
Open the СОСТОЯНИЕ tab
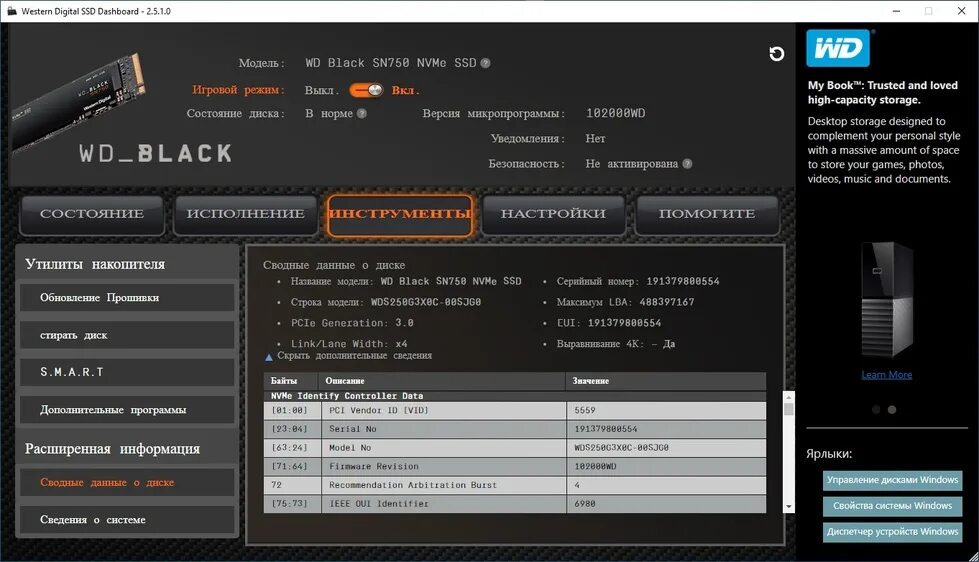pos(92,214)
